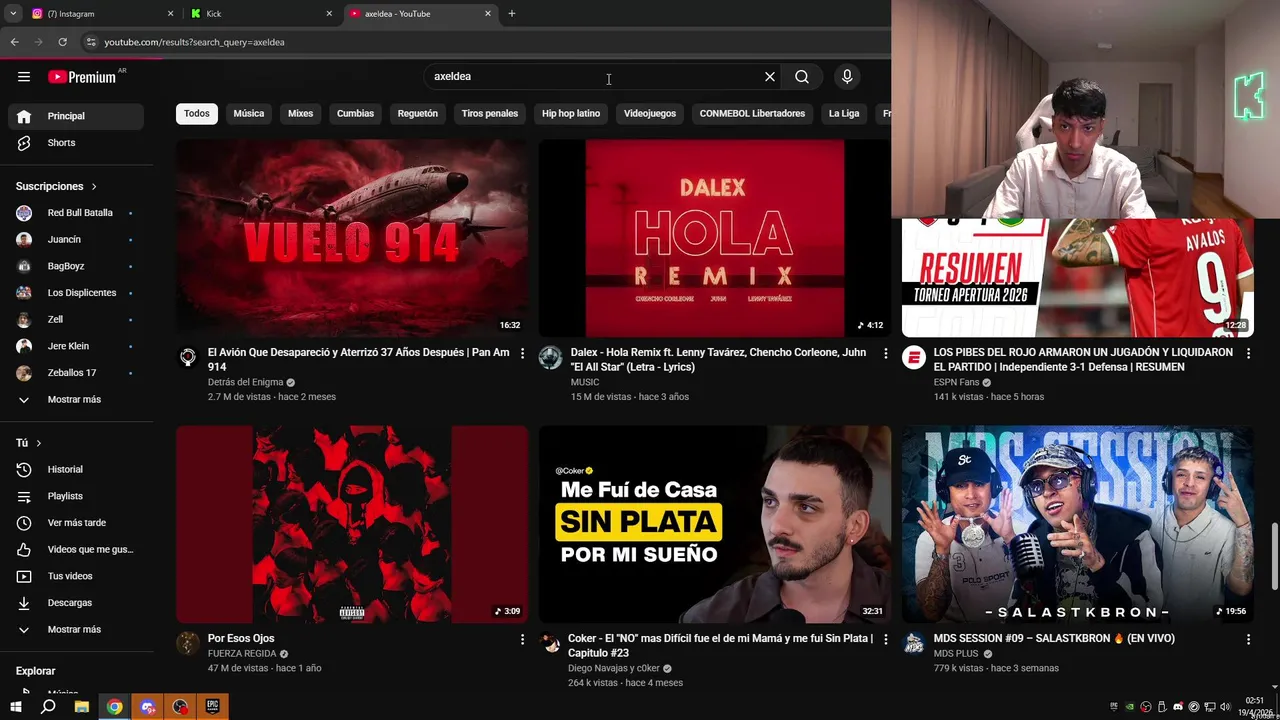Expand Mostrar más under subscriptions
The height and width of the screenshot is (720, 1280).
pyautogui.click(x=76, y=400)
